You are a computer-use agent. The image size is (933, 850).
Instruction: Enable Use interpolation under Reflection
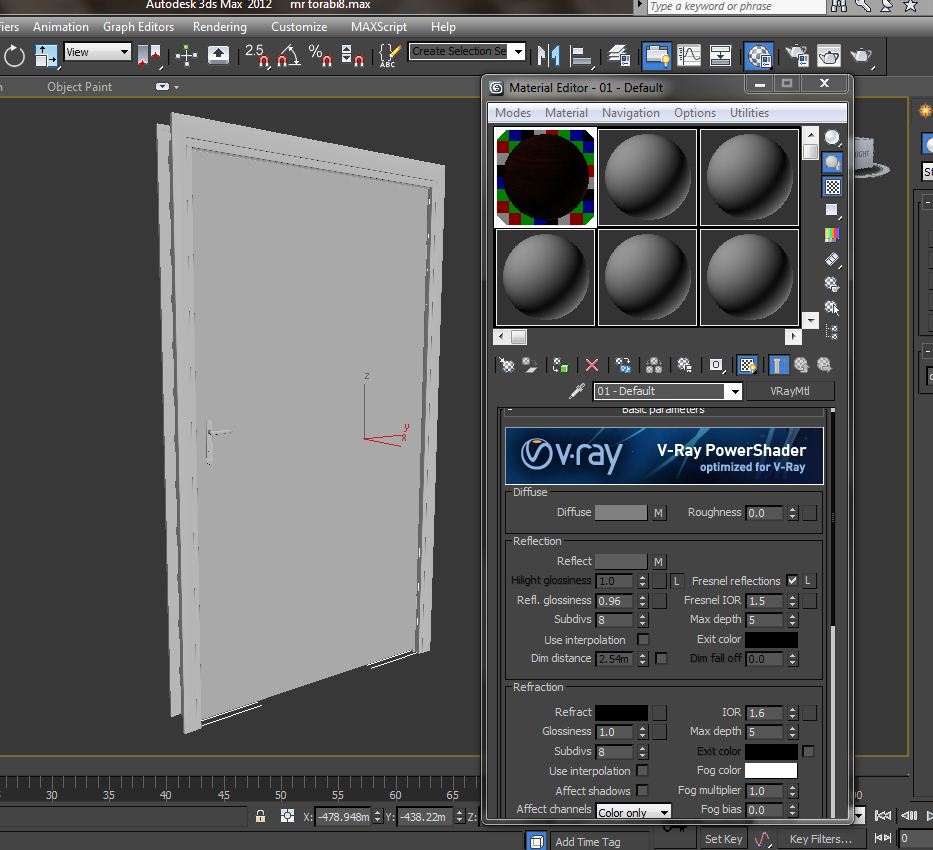pyautogui.click(x=643, y=640)
